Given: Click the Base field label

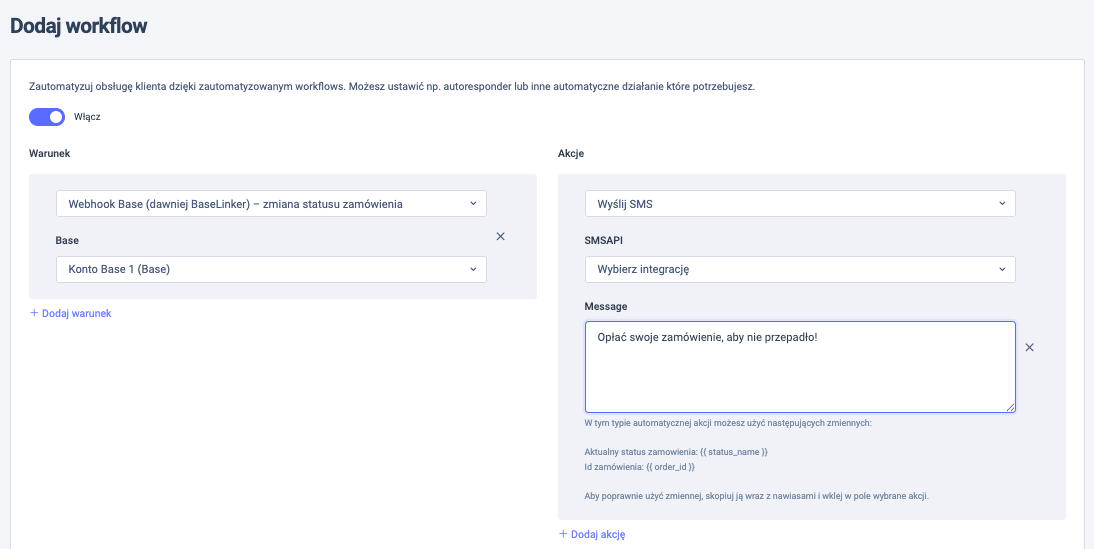Looking at the screenshot, I should [67, 242].
